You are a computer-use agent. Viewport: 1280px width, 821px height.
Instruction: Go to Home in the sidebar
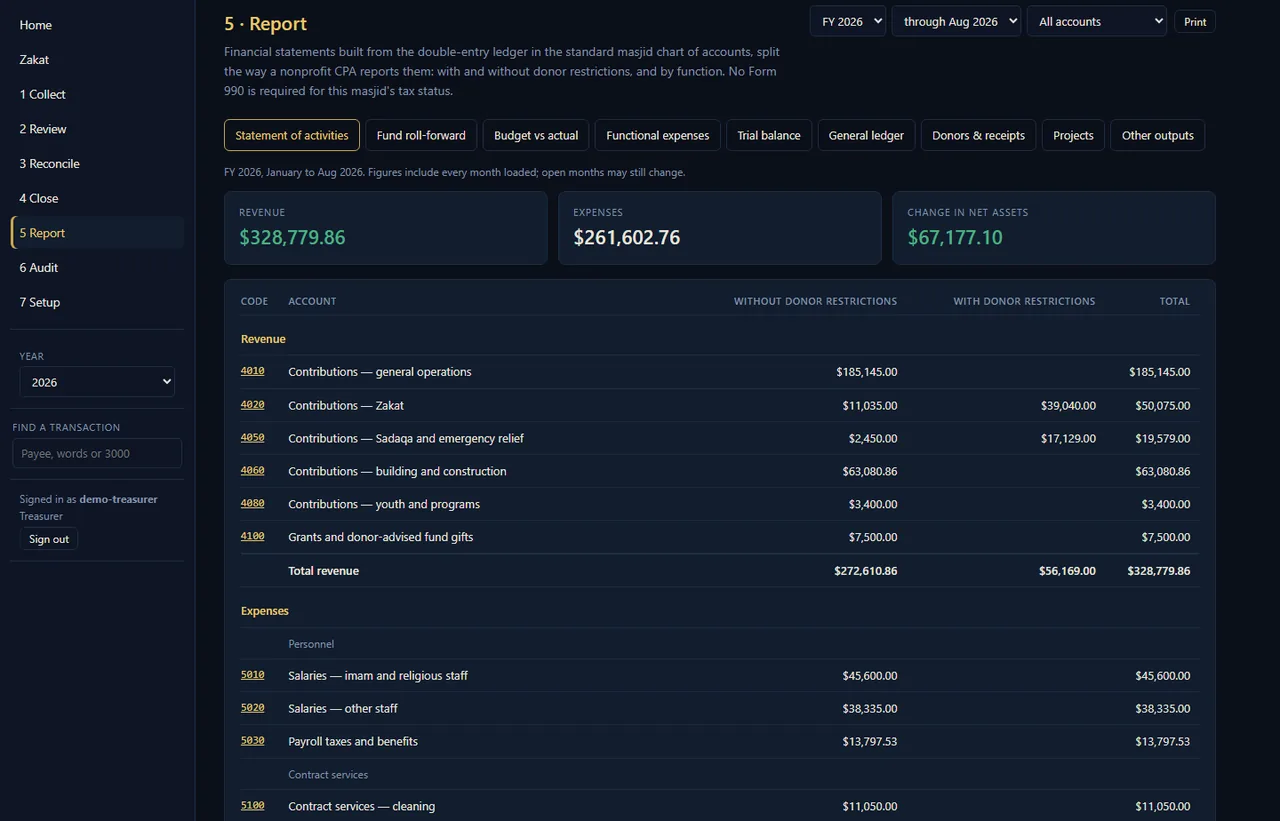tap(97, 25)
